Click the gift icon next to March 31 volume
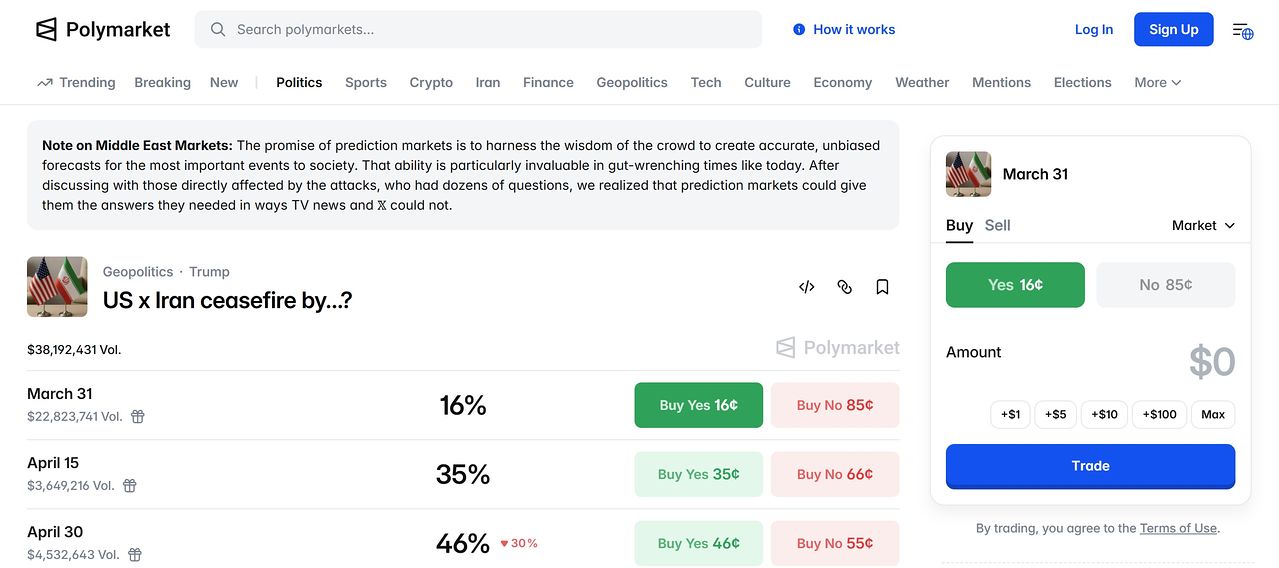Image resolution: width=1279 pixels, height=568 pixels. point(138,416)
